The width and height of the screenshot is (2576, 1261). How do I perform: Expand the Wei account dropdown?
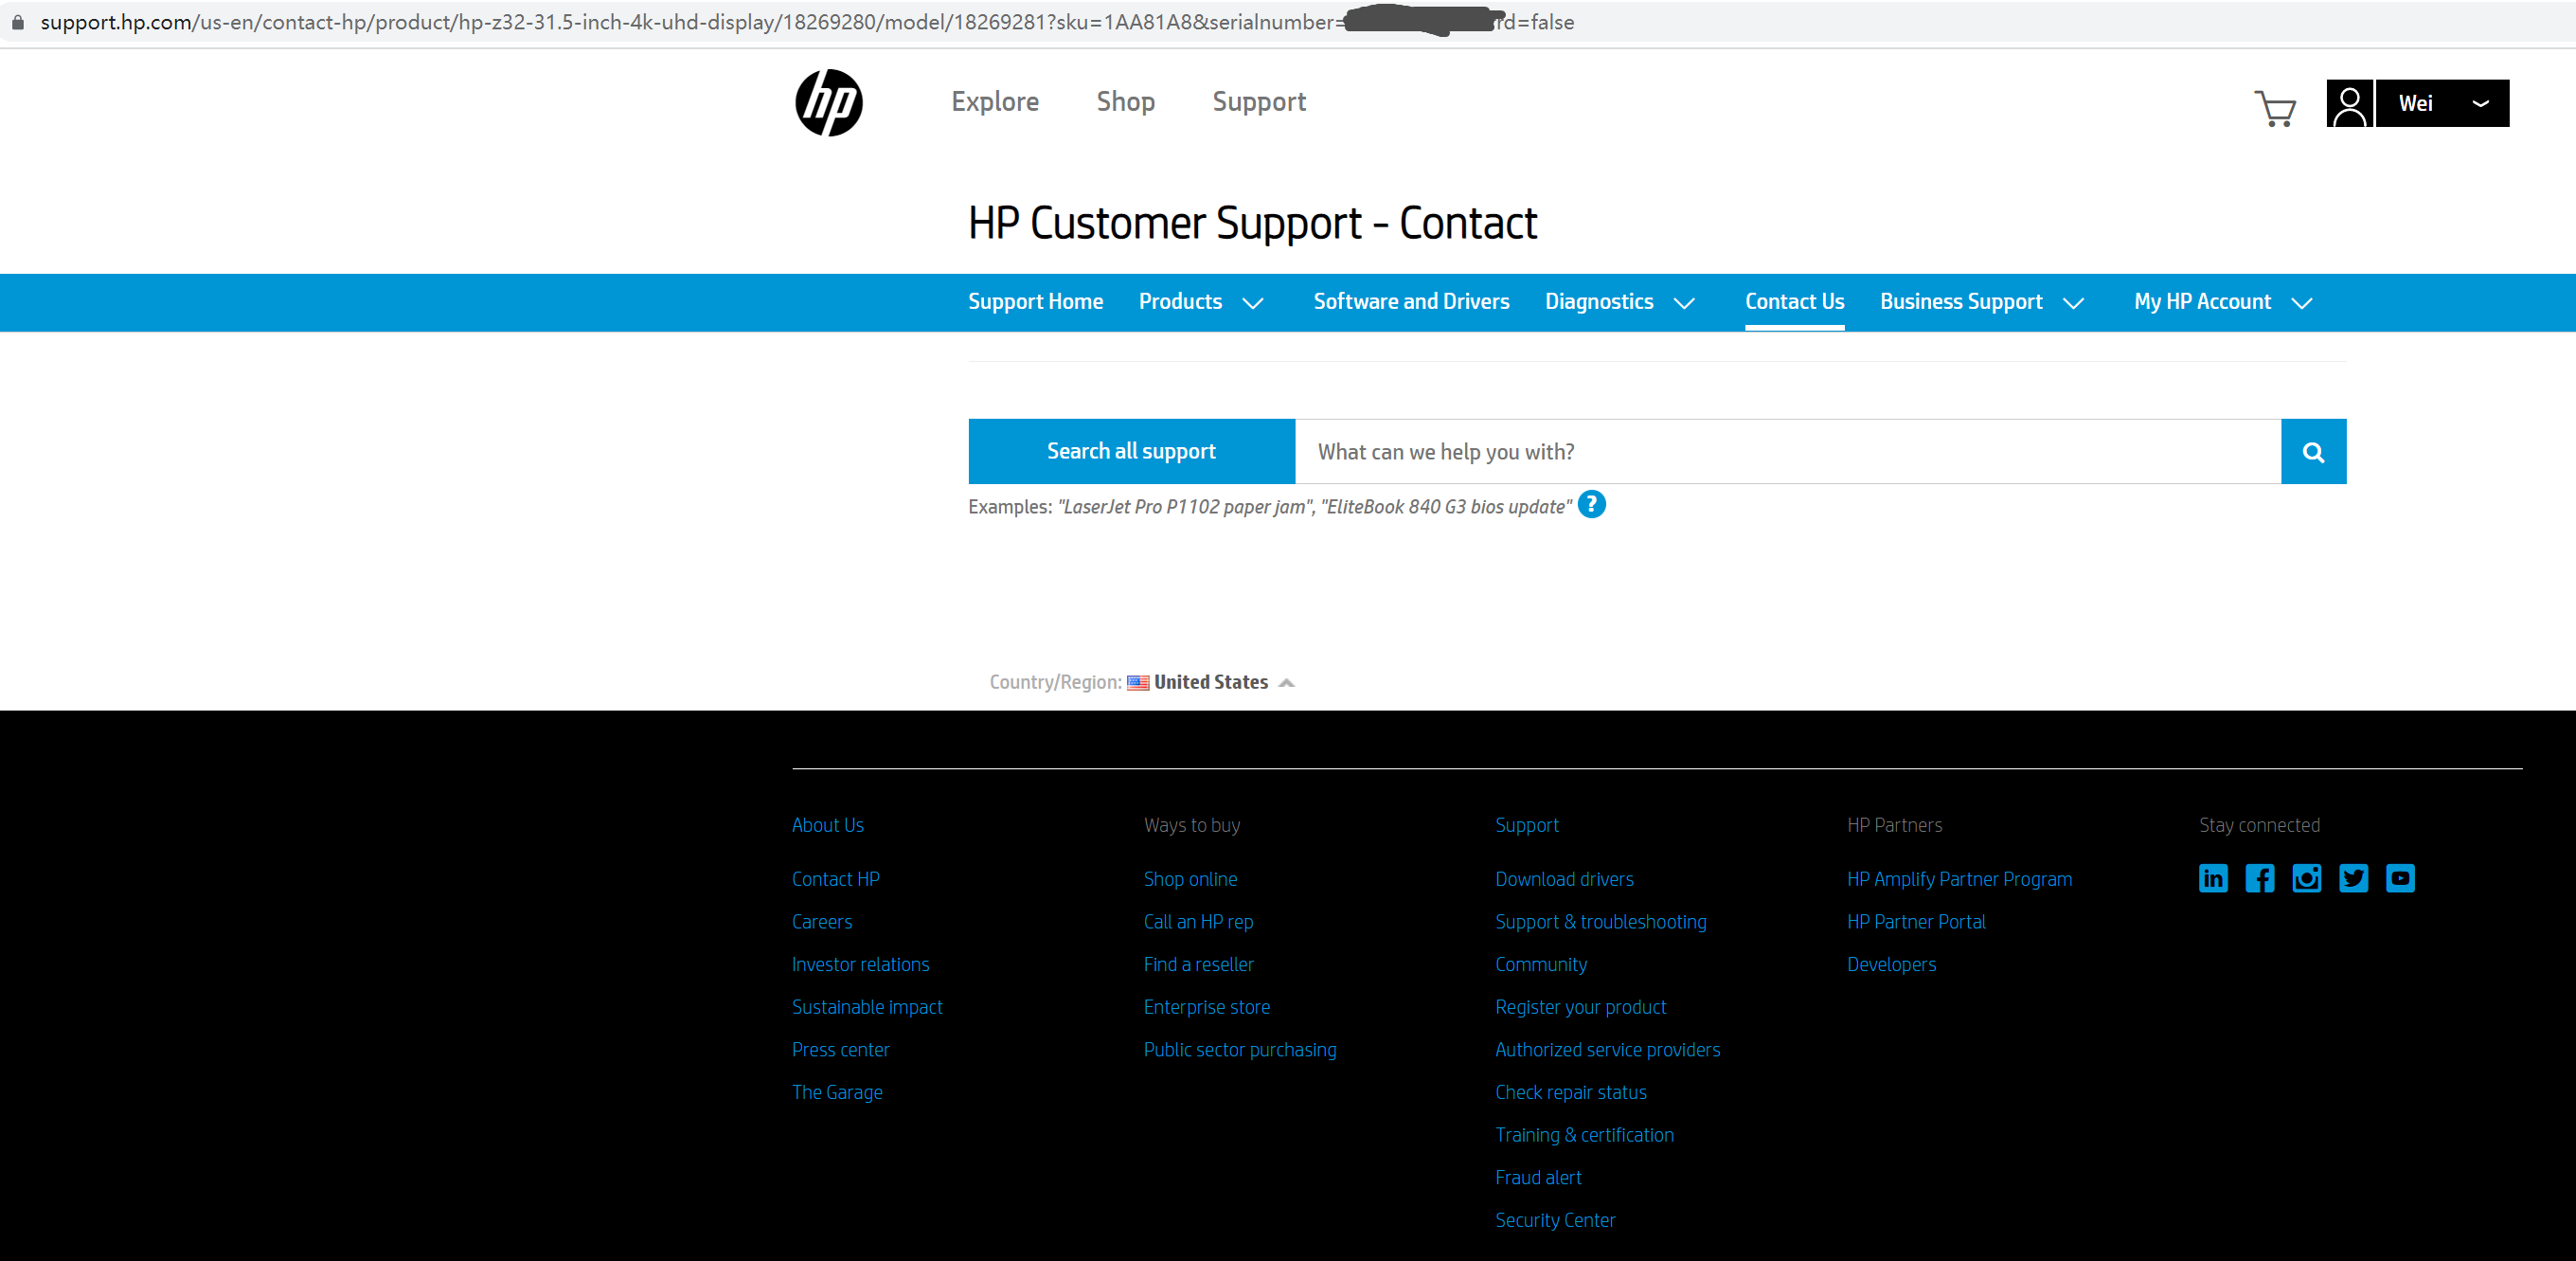point(2479,104)
